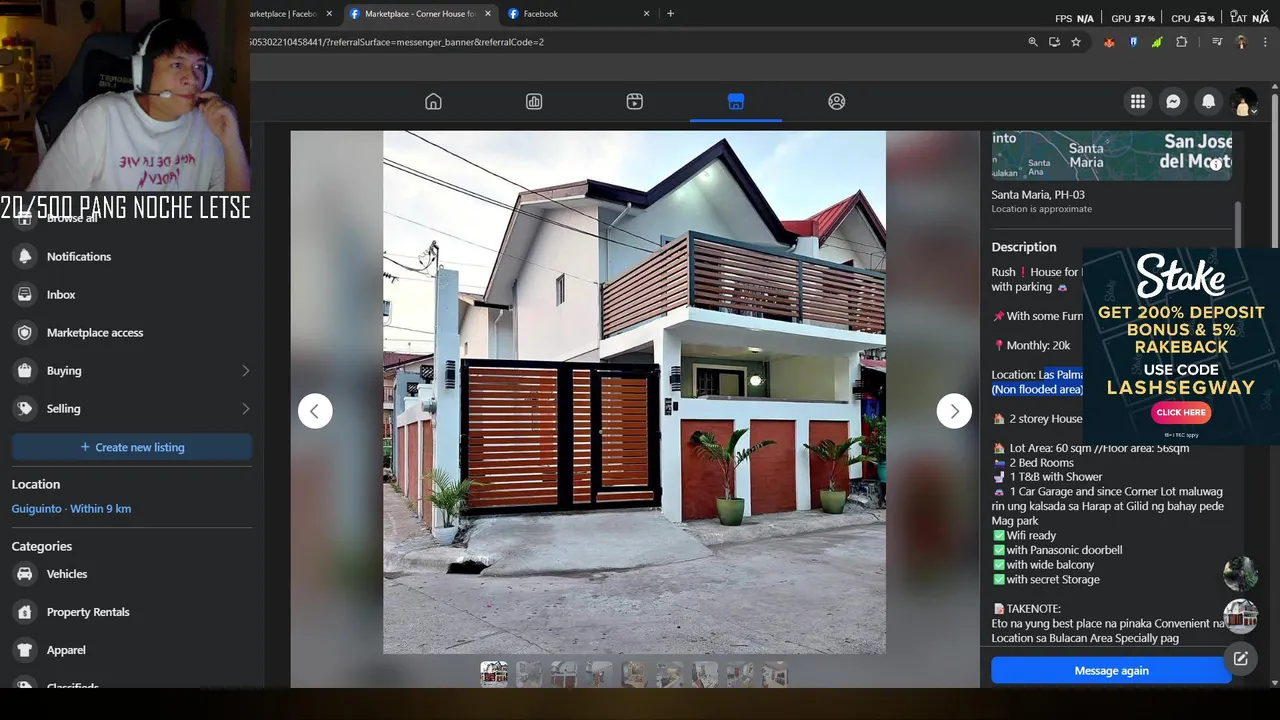Close the 'Marketplace - Corner House' tab
The width and height of the screenshot is (1280, 720).
488,14
